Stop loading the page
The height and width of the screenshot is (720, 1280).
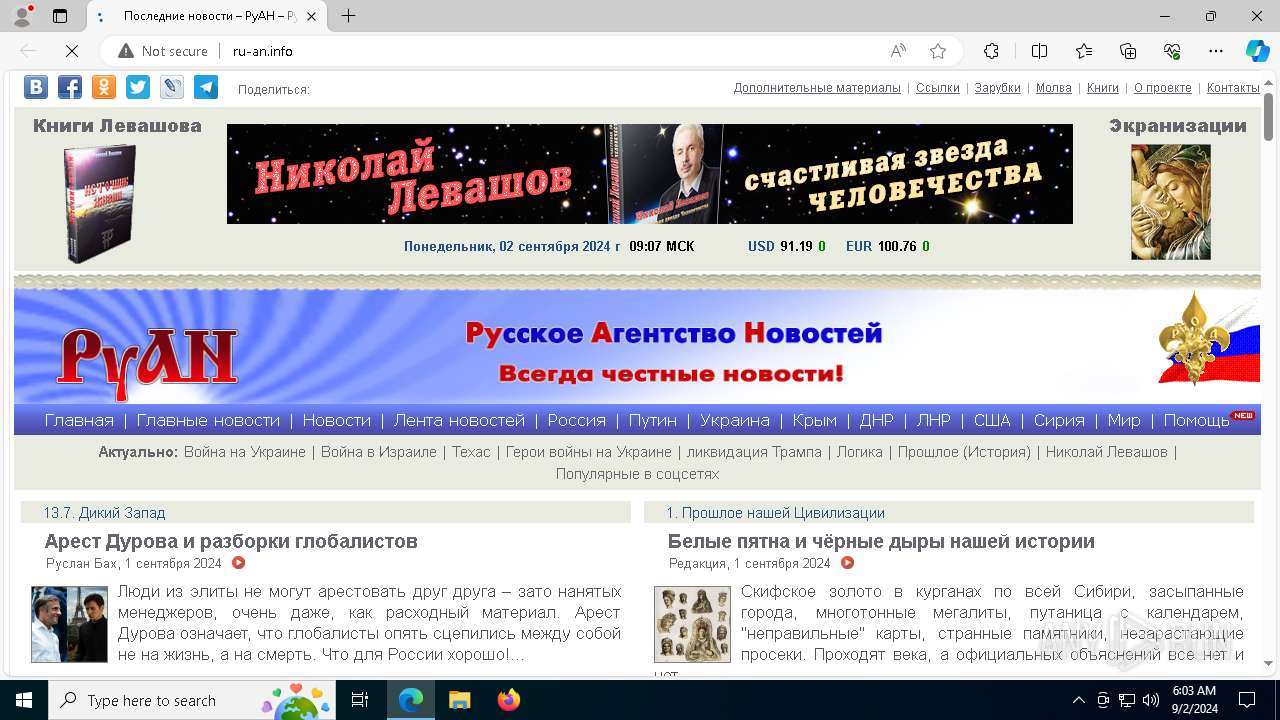71,51
